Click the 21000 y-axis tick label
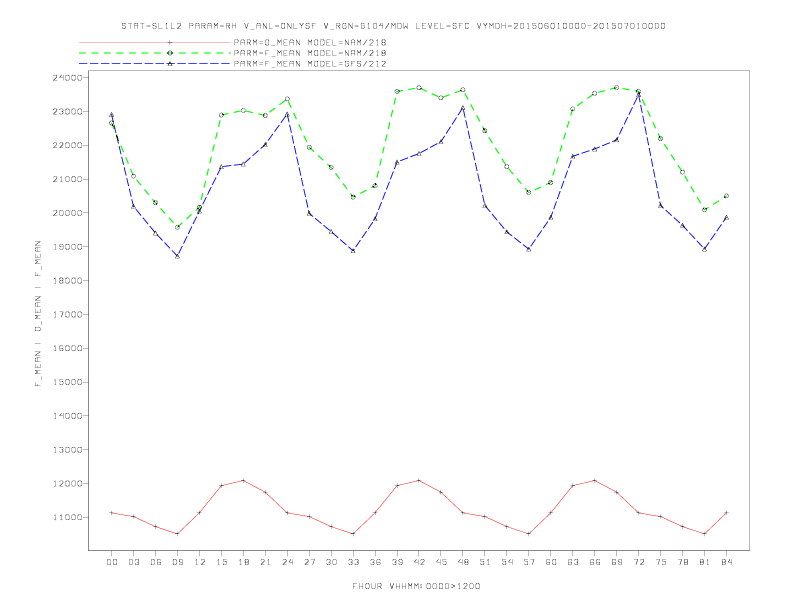 click(x=67, y=179)
